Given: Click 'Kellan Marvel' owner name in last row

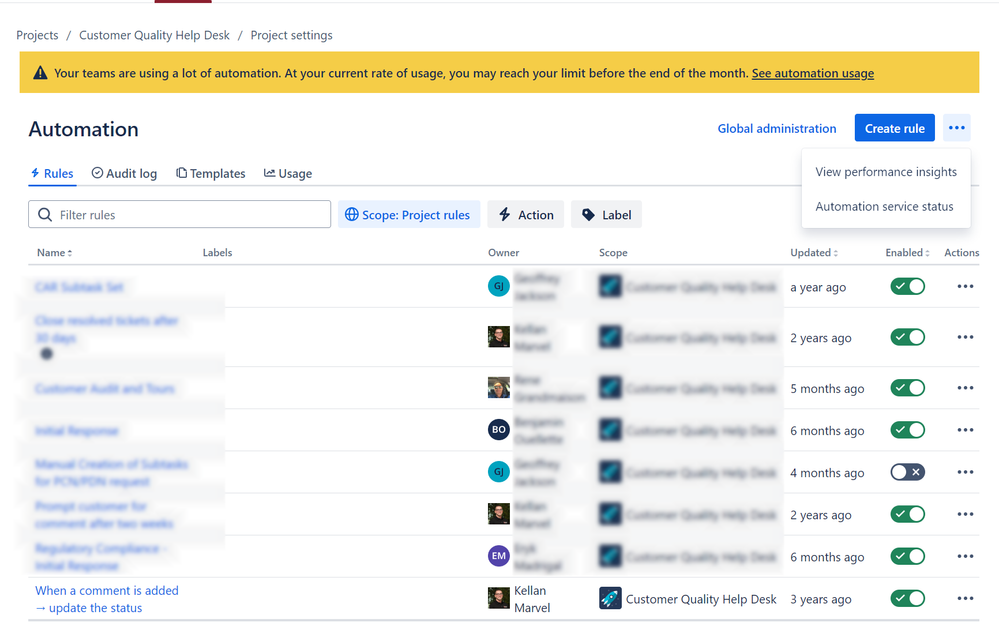Looking at the screenshot, I should [532, 599].
